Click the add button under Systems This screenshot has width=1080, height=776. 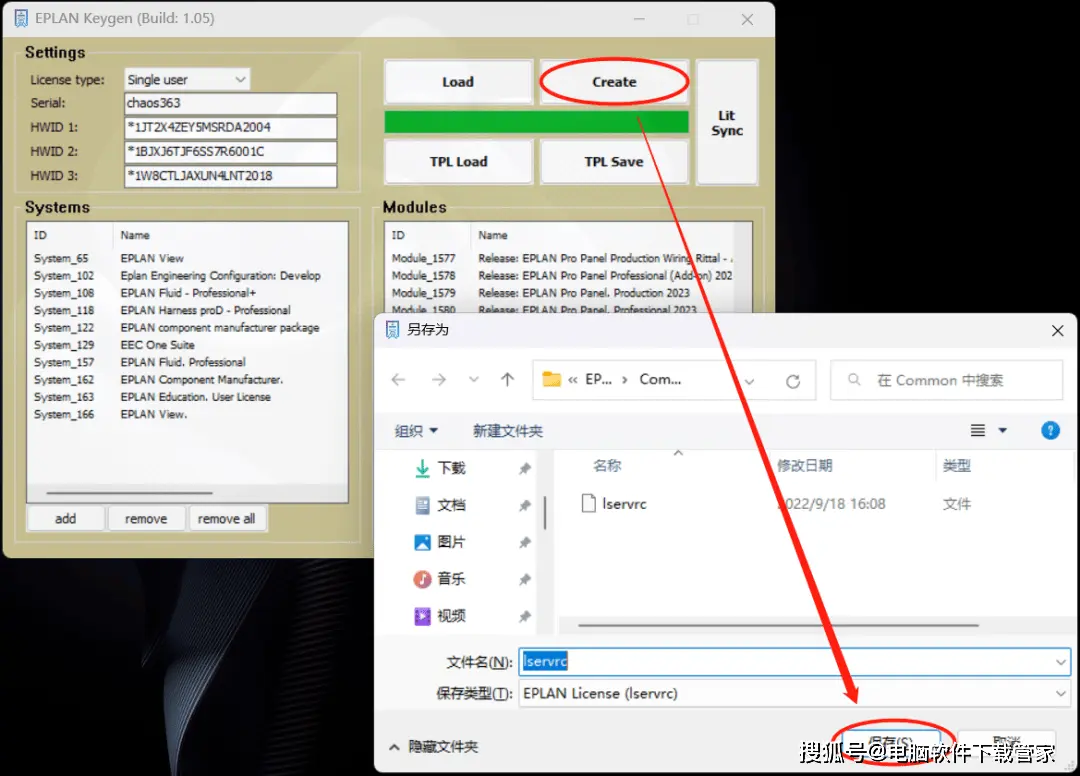(65, 518)
